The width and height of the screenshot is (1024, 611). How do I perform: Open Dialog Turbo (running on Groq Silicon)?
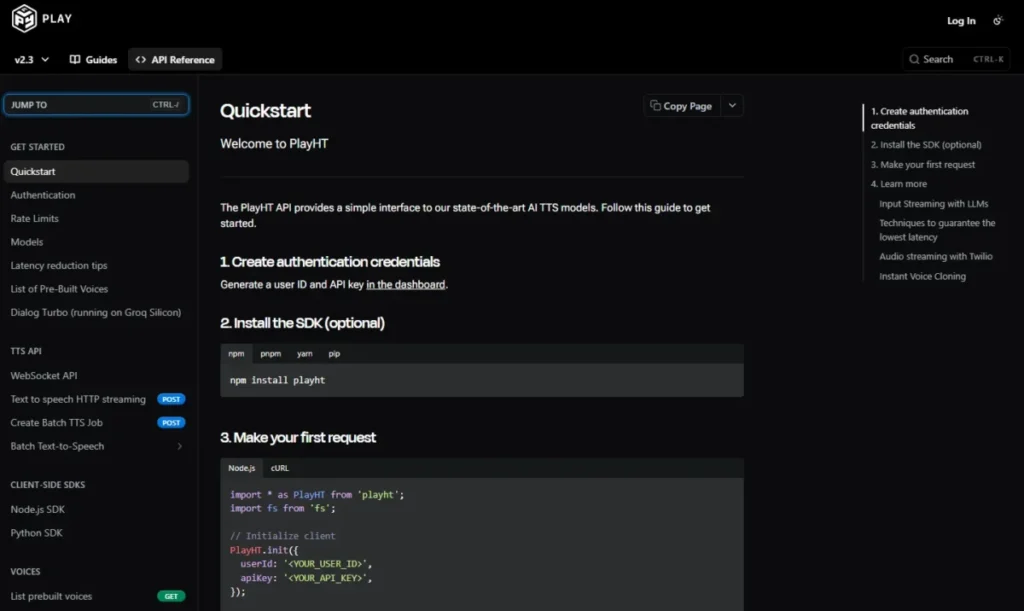pyautogui.click(x=95, y=312)
